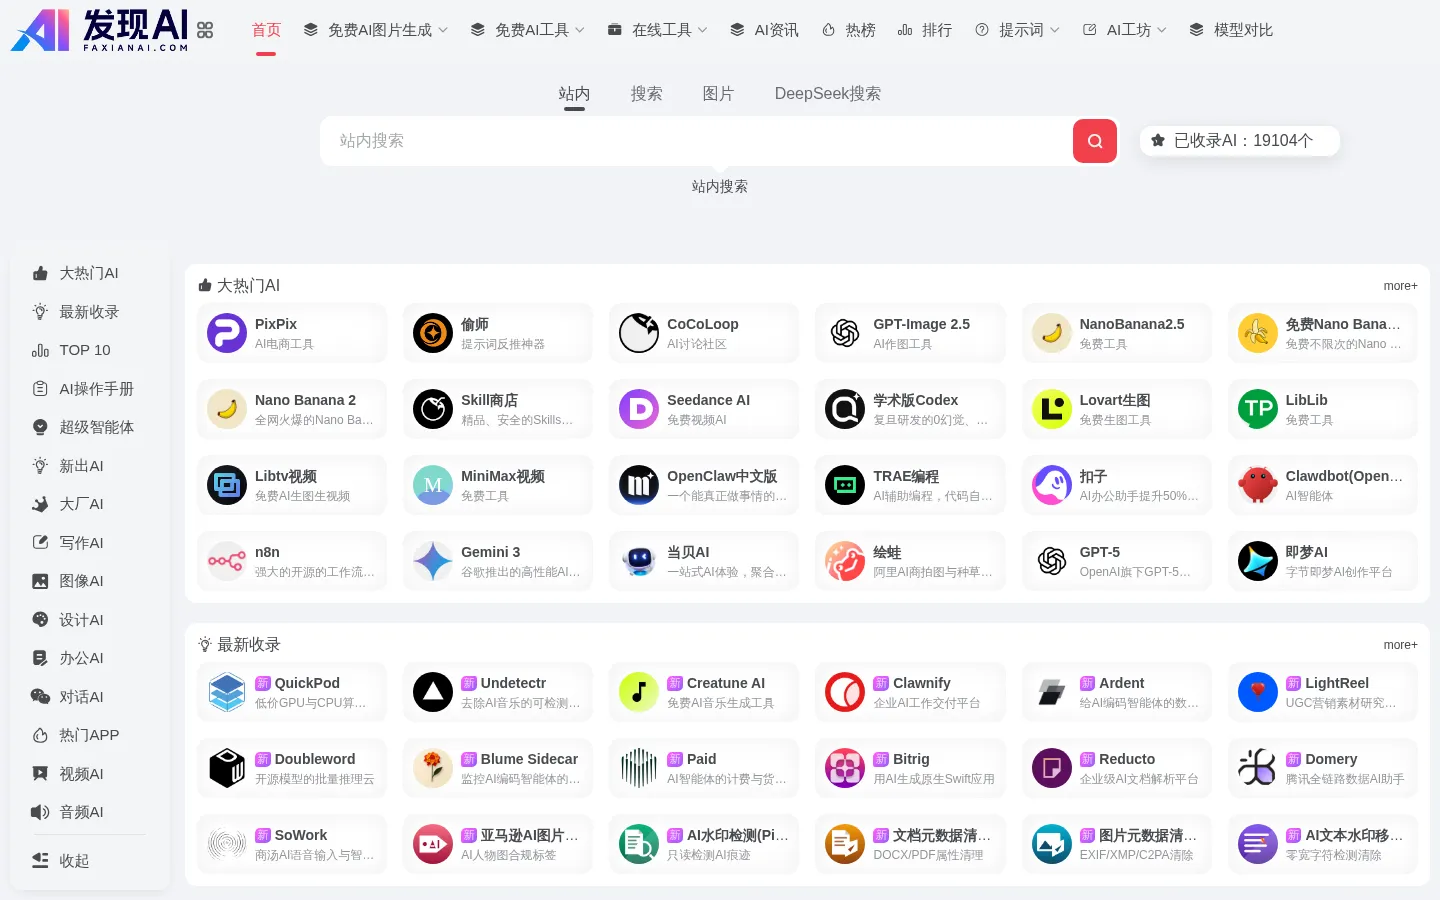Switch to the DeepSeek搜索 tab

click(828, 93)
